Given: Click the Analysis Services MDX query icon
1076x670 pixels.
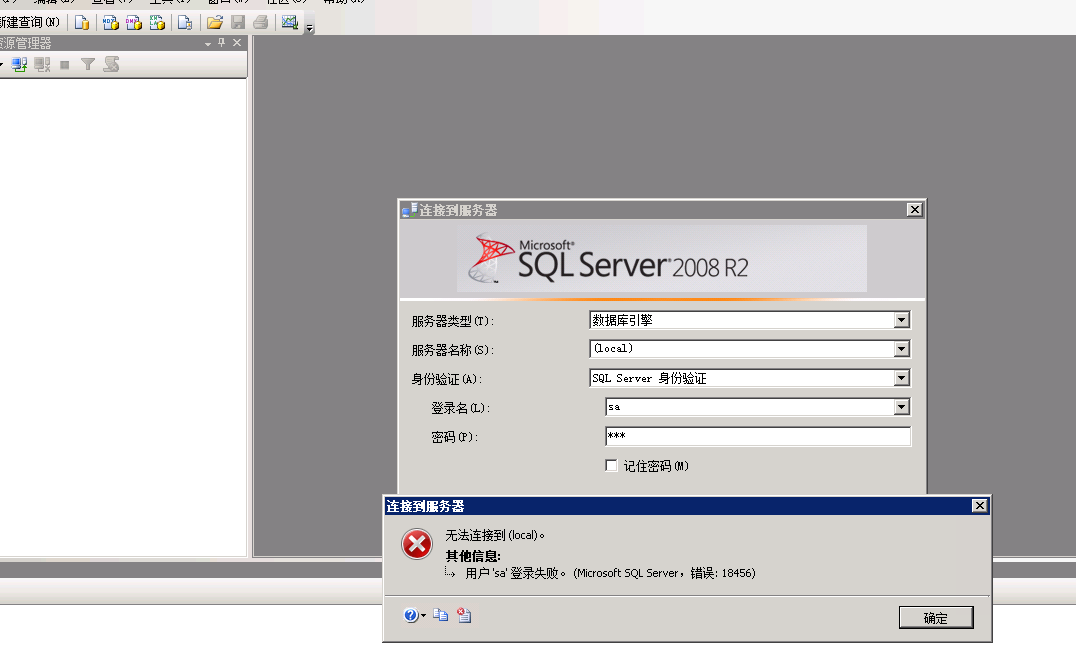Looking at the screenshot, I should tap(110, 22).
